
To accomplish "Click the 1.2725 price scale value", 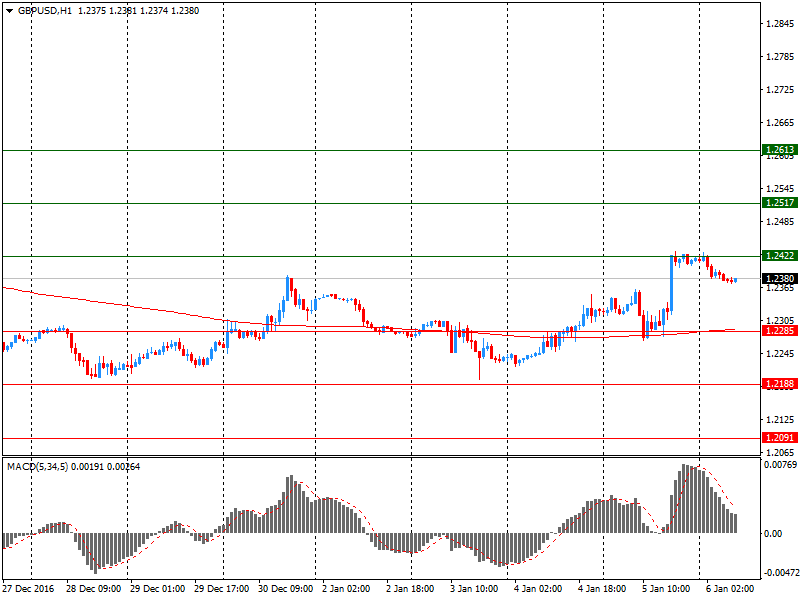I will coord(780,90).
